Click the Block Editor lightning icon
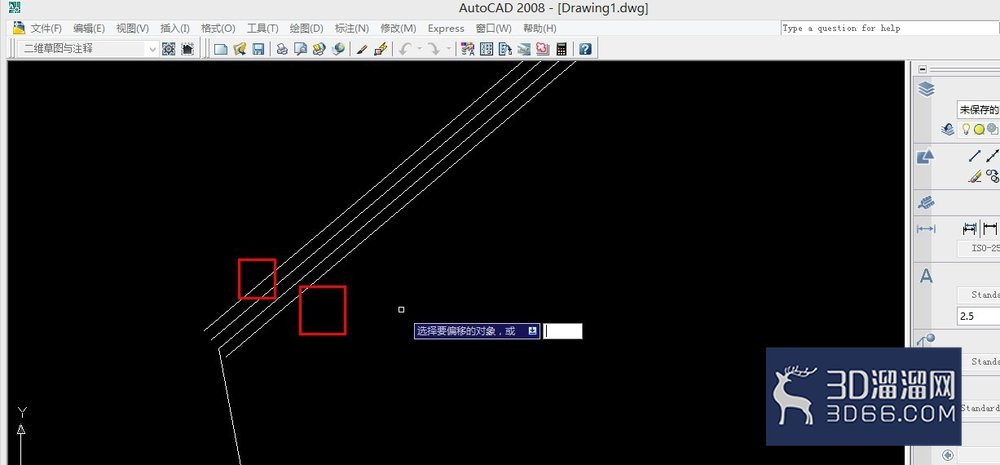 (x=381, y=49)
